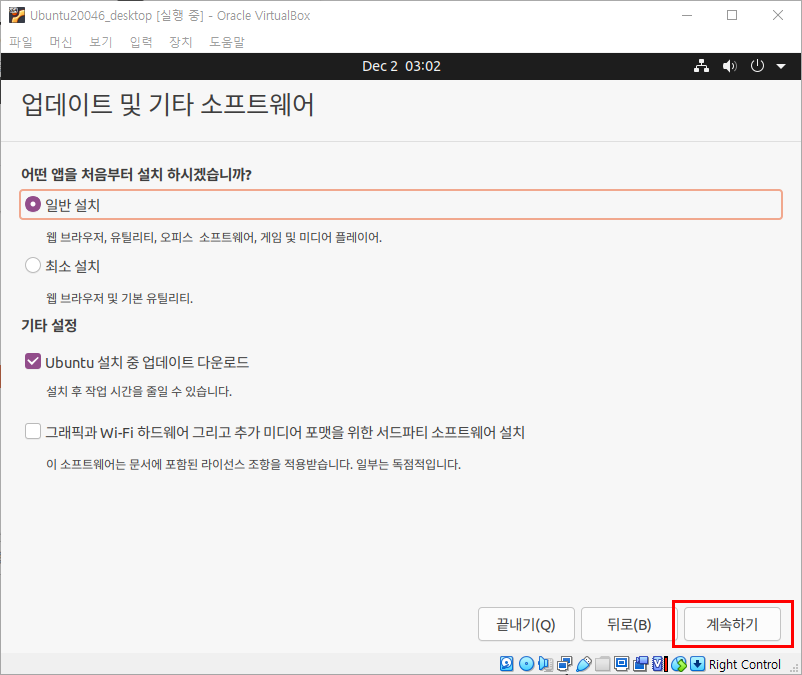
Task: Click the hard disk activity icon in VirtualBox status bar
Action: (506, 664)
